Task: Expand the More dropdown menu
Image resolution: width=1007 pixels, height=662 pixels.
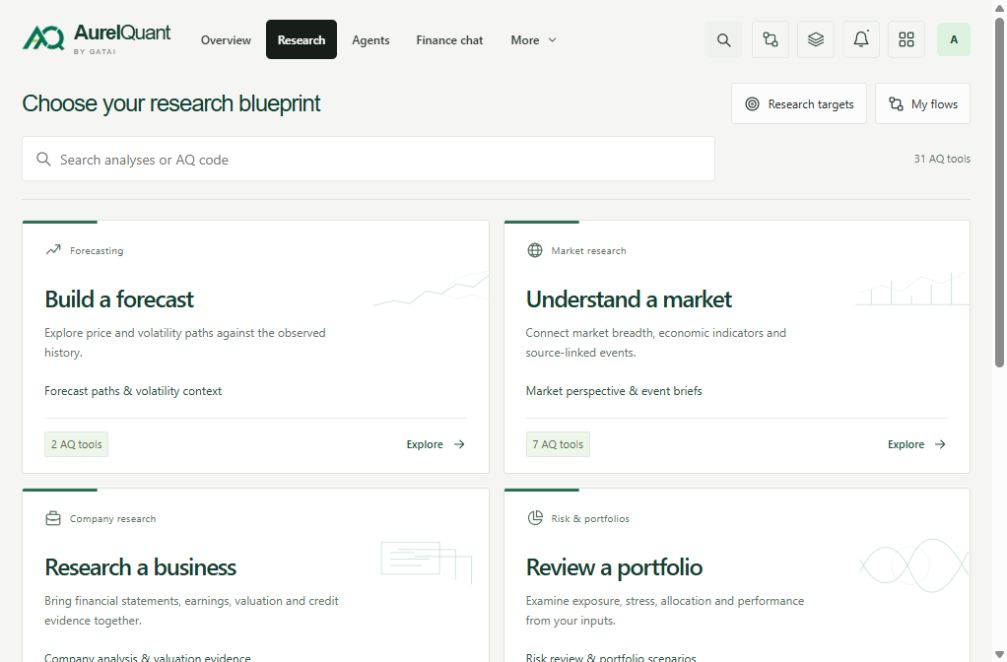Action: coord(533,40)
